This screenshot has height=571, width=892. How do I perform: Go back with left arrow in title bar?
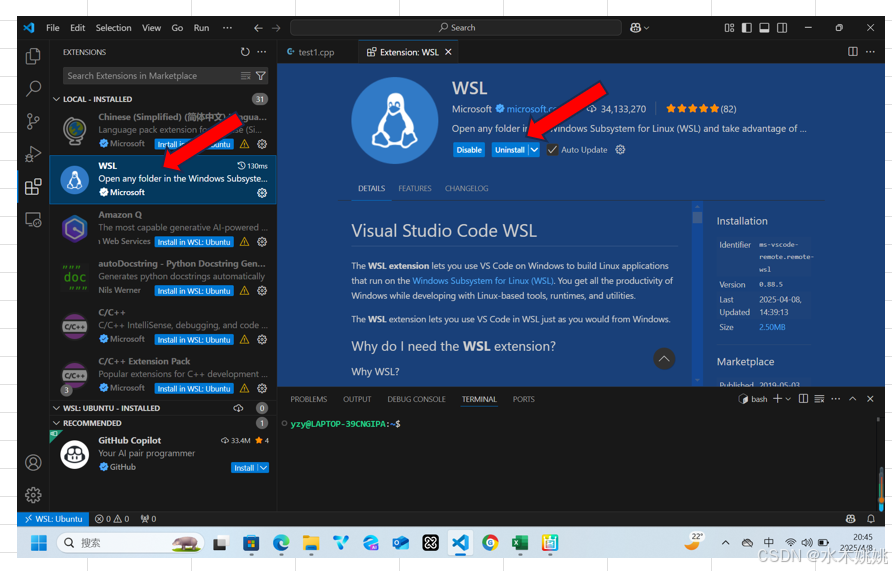258,27
